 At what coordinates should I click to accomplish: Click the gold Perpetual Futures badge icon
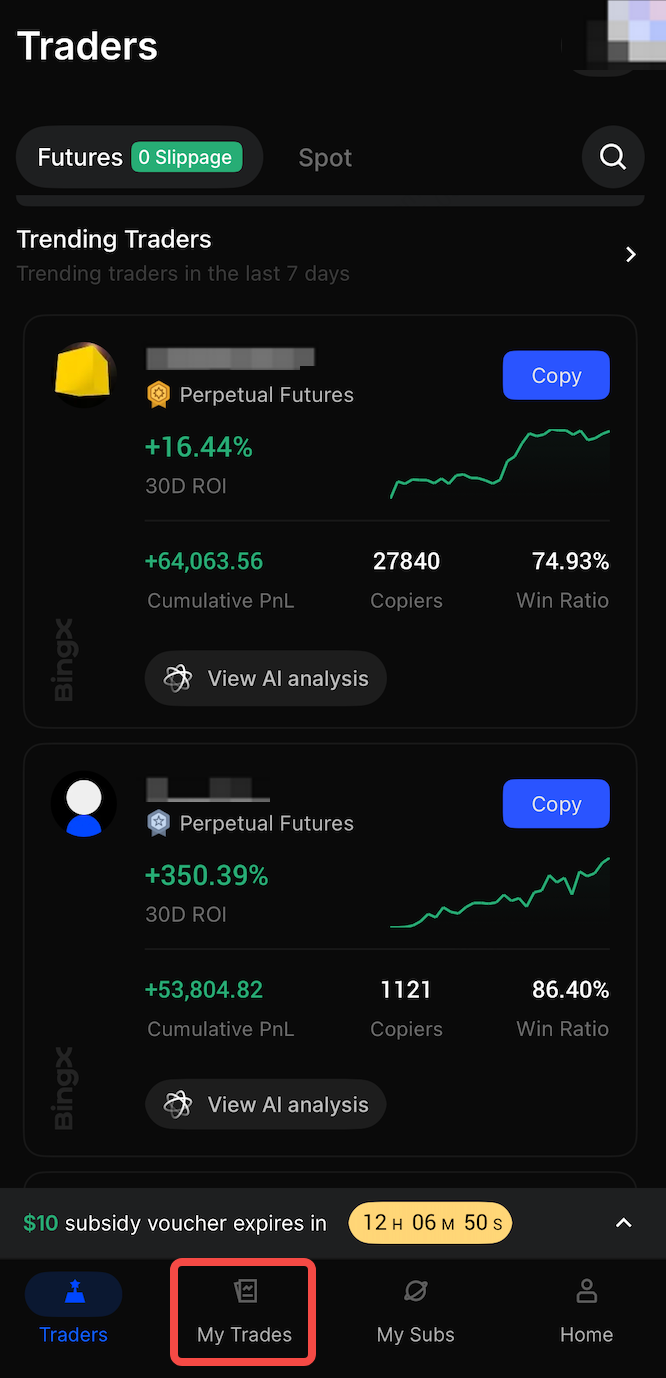pos(158,395)
